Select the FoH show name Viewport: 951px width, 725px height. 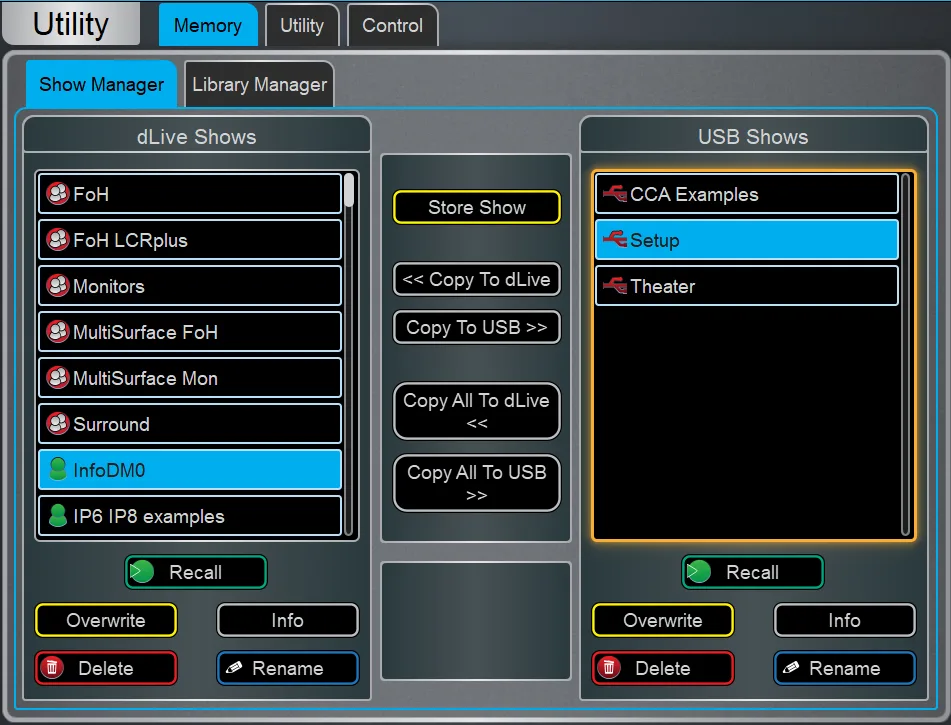pyautogui.click(x=91, y=194)
